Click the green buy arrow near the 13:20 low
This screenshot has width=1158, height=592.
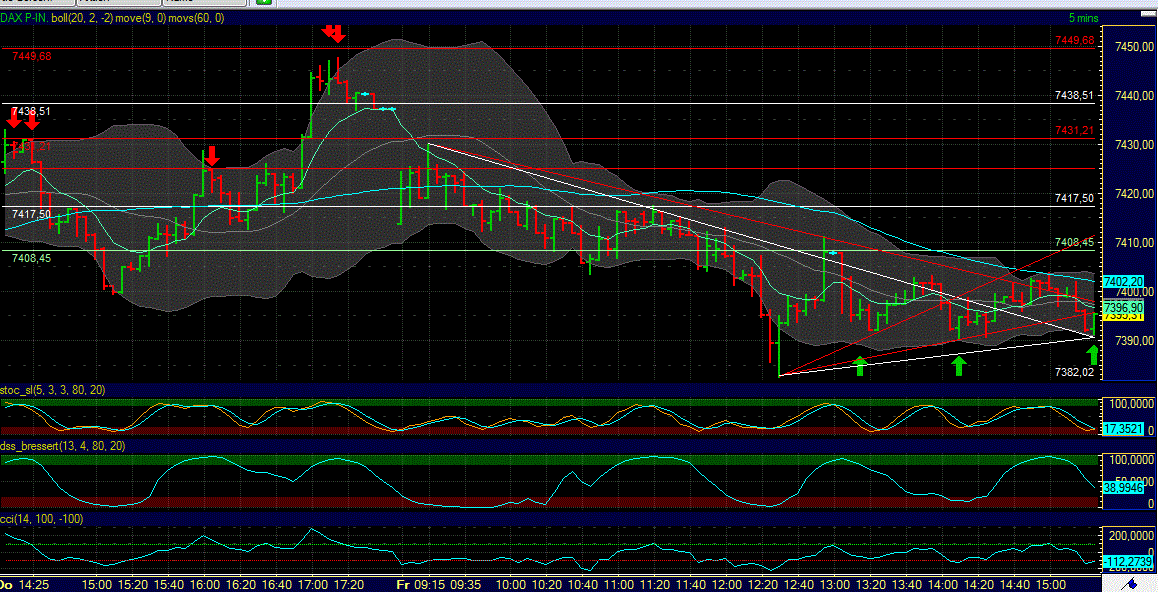pyautogui.click(x=860, y=365)
